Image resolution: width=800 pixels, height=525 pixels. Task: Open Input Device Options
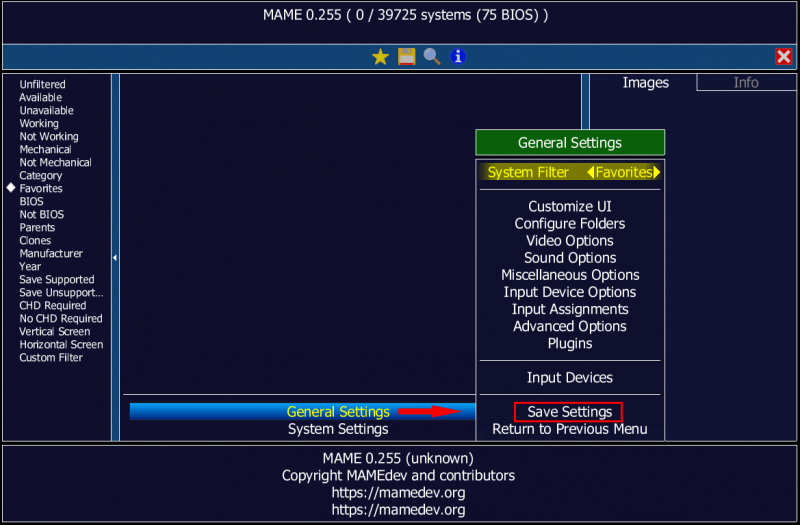coord(570,292)
